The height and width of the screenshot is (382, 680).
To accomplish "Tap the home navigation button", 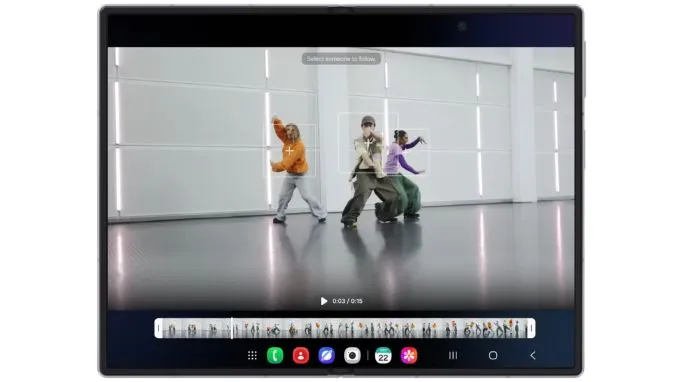I will 493,356.
